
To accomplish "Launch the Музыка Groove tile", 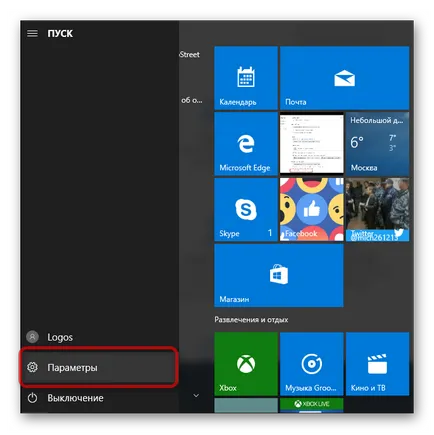I will tap(312, 364).
